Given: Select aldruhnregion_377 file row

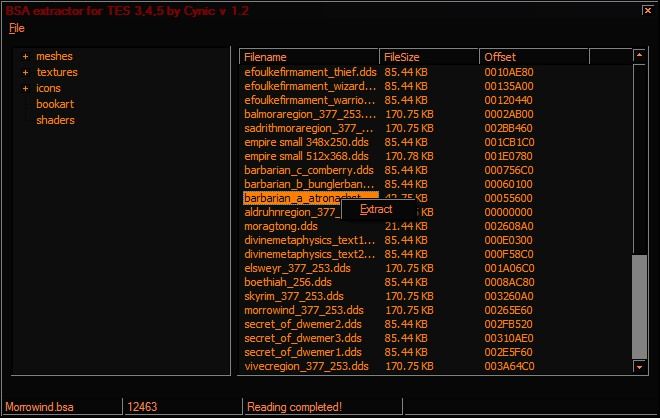Looking at the screenshot, I should [x=293, y=212].
